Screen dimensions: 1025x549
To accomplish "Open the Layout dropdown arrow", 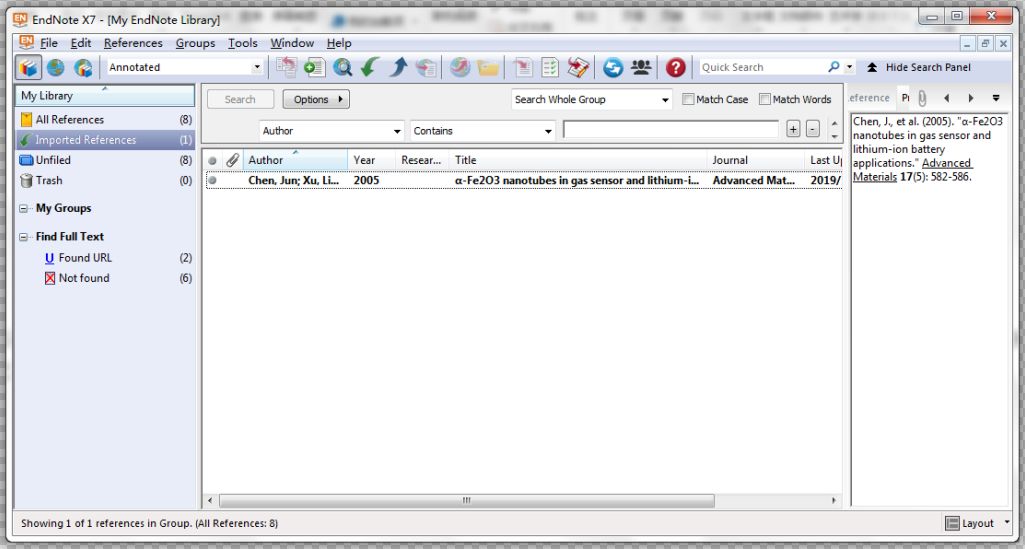I will click(x=1006, y=523).
